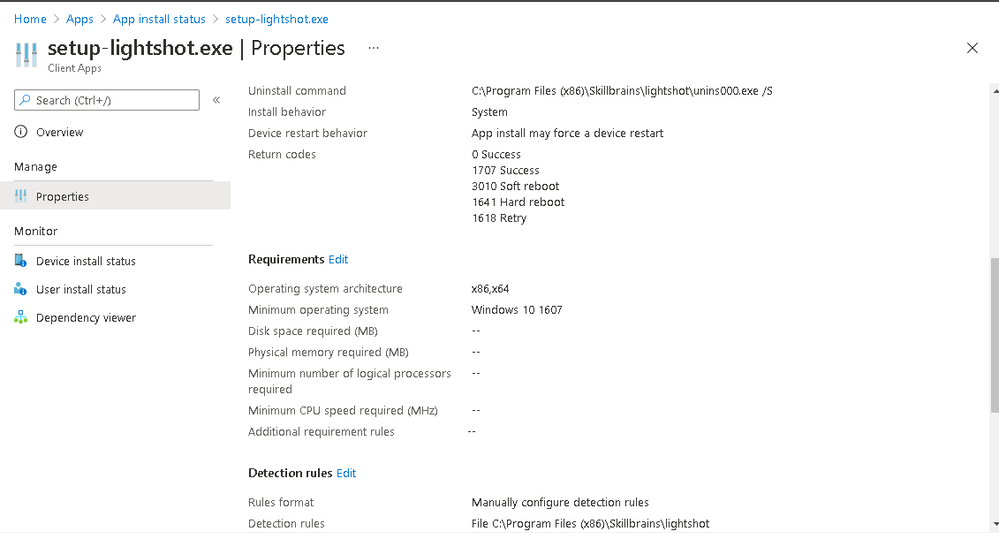
Task: Click the setup-lightshot.exe app properties icon
Action: 26,54
